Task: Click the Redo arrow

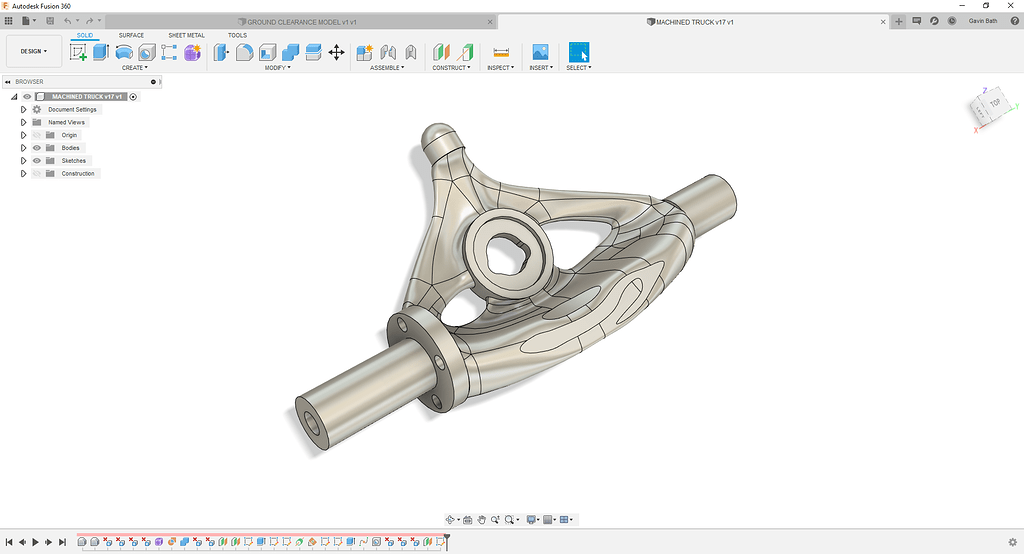Action: [89, 21]
